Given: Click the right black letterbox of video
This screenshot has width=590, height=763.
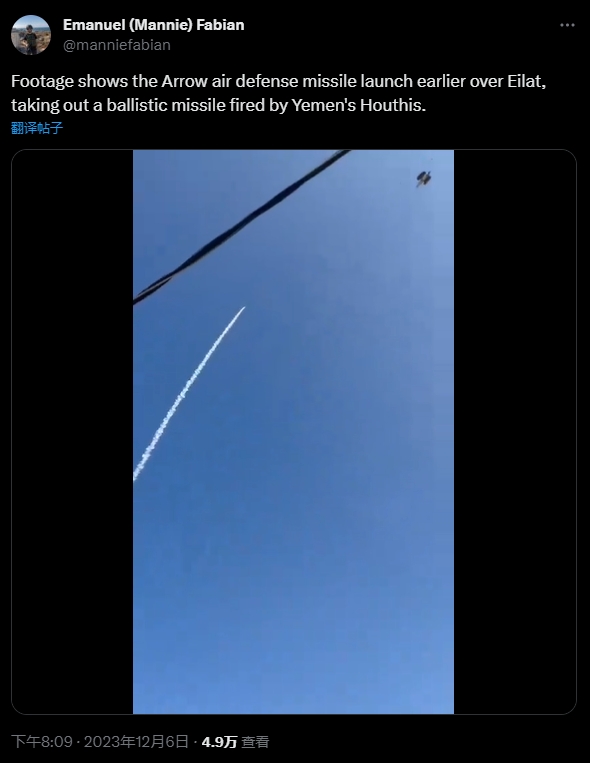Looking at the screenshot, I should [515, 432].
